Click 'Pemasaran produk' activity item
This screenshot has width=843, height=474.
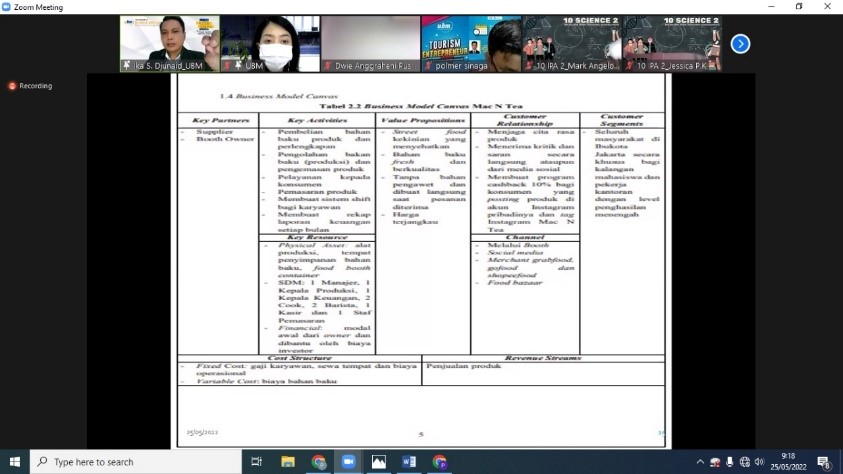[x=317, y=192]
